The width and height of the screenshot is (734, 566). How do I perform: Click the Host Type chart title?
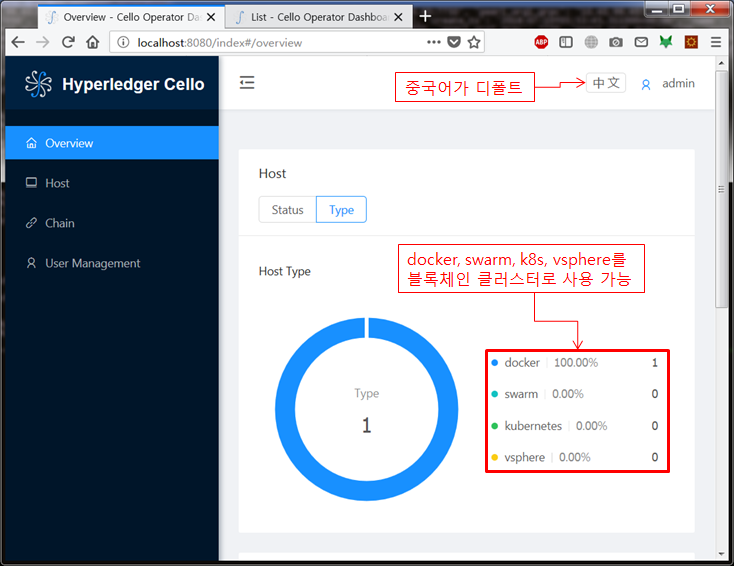pos(285,272)
